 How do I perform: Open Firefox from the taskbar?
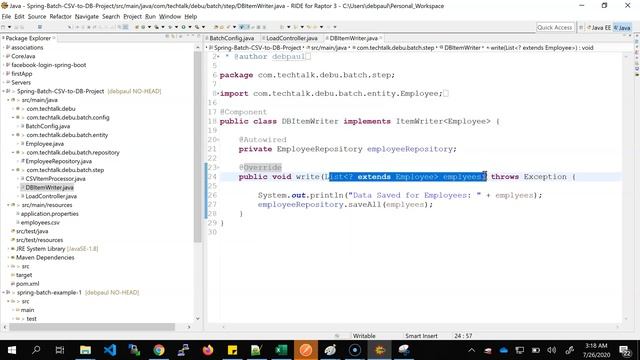(208, 350)
